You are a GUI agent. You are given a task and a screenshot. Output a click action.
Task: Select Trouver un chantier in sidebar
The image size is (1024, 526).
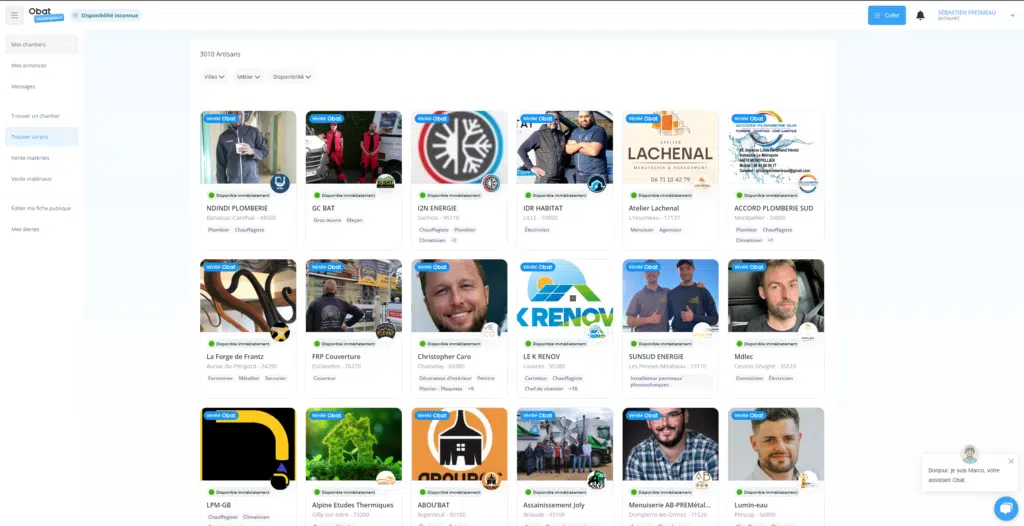41,116
